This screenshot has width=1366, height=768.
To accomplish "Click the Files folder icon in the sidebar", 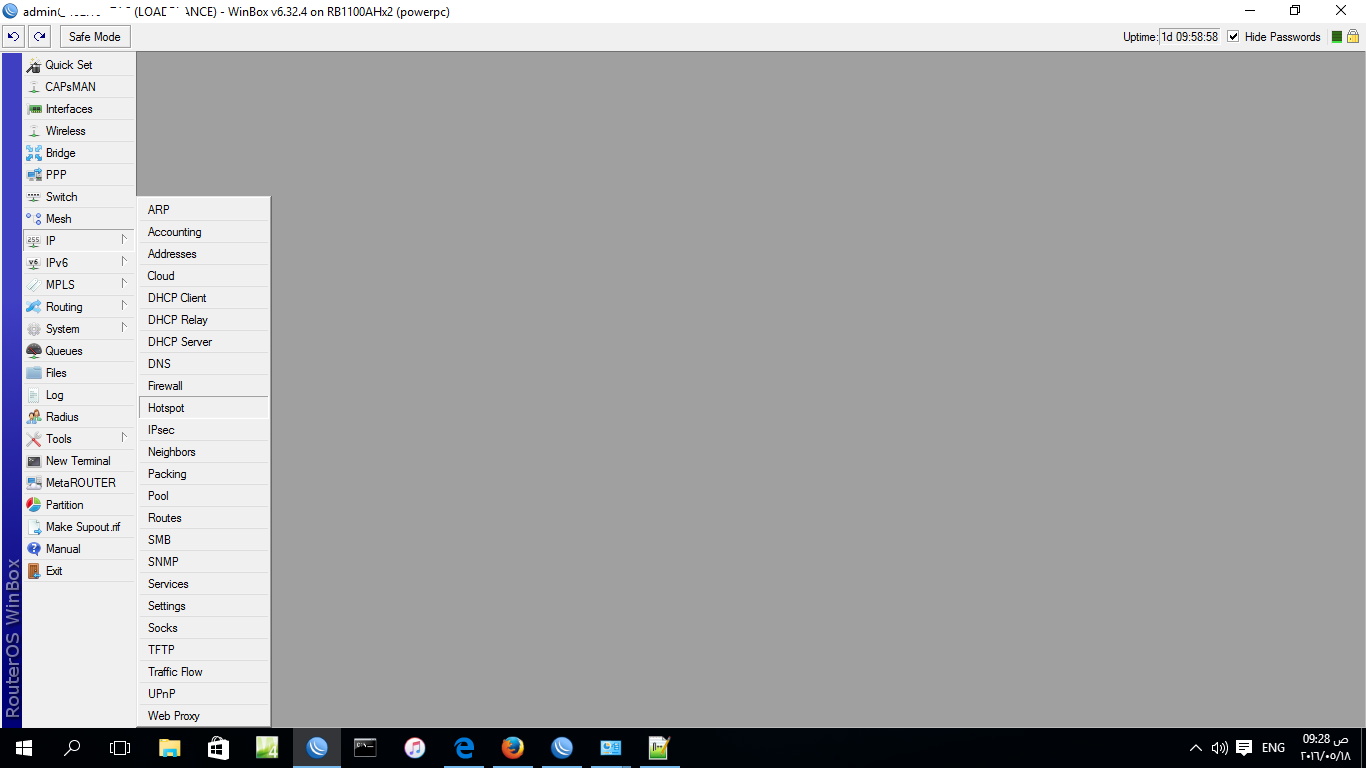I will [x=34, y=373].
